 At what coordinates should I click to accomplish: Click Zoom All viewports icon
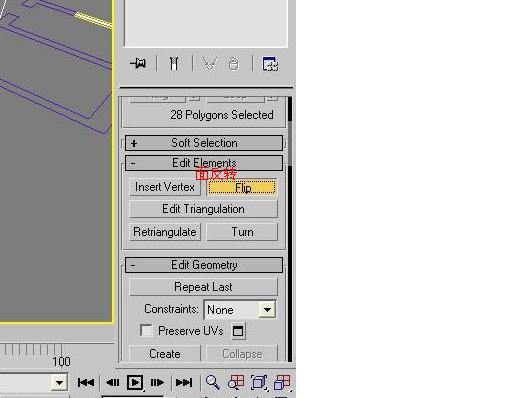[236, 382]
